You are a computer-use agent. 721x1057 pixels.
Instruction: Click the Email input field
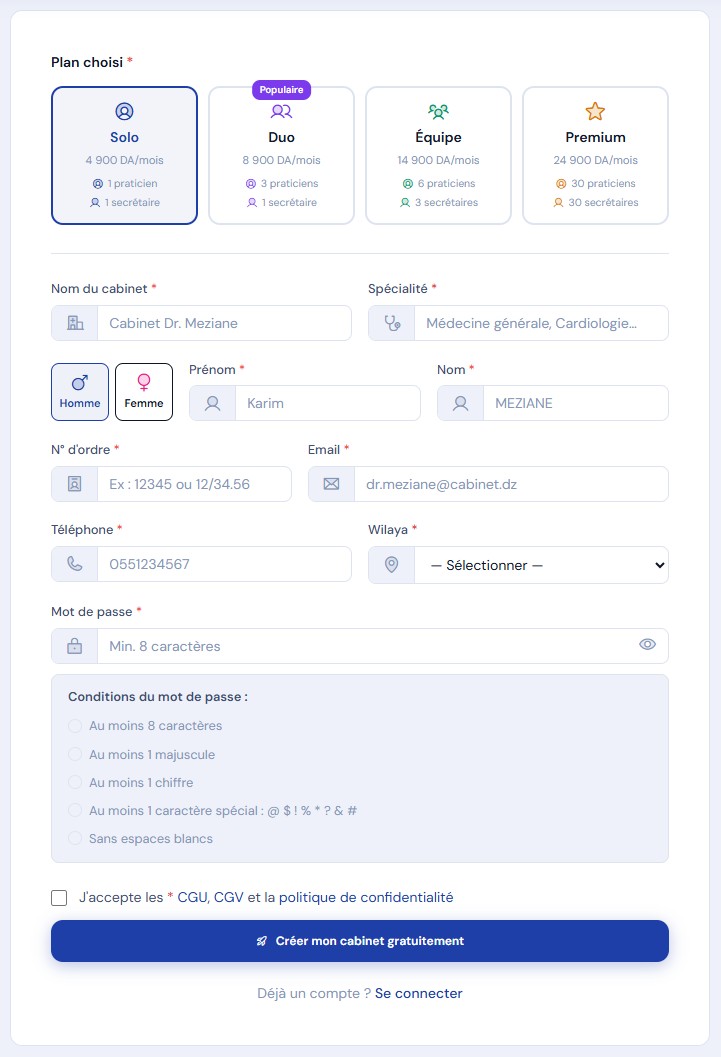[x=511, y=484]
